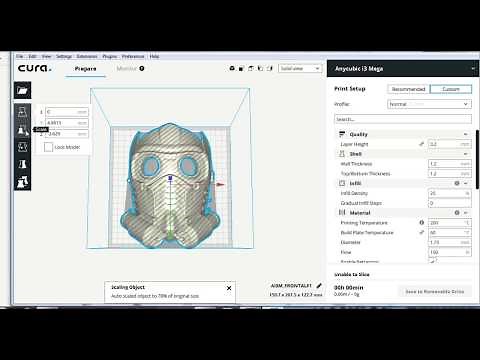The width and height of the screenshot is (480, 360).
Task: Open the Edit menu
Action: pyautogui.click(x=32, y=56)
